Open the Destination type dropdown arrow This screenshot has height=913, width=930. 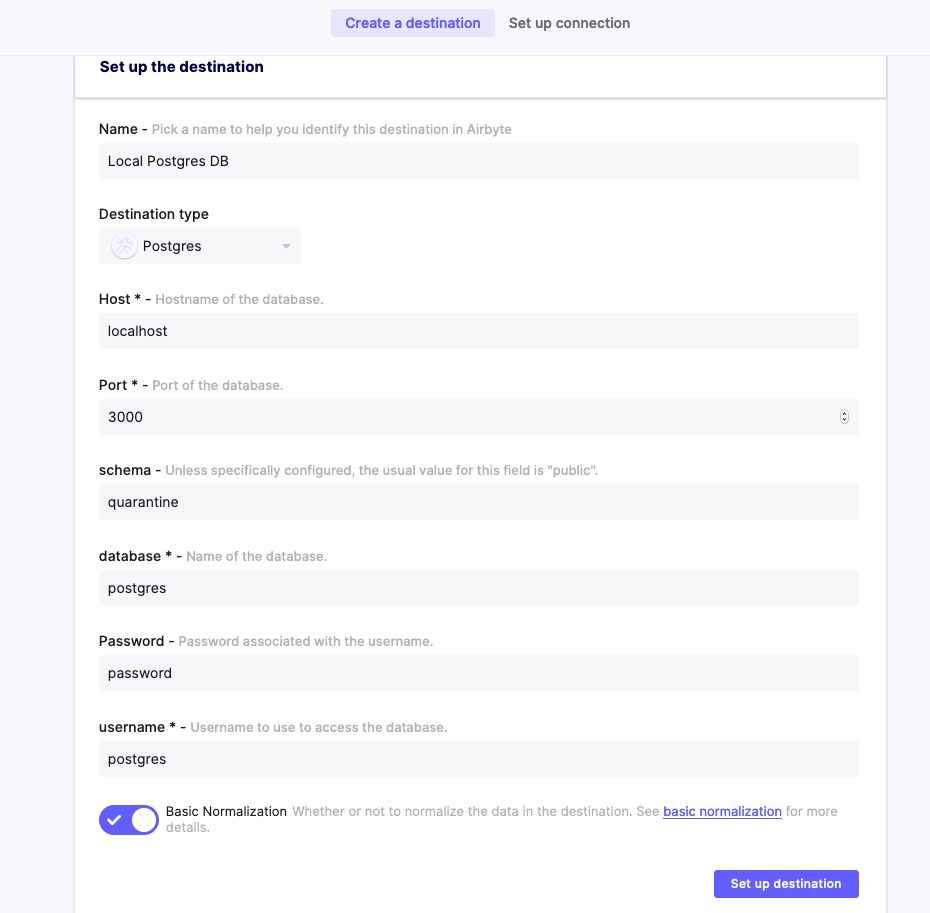(286, 246)
